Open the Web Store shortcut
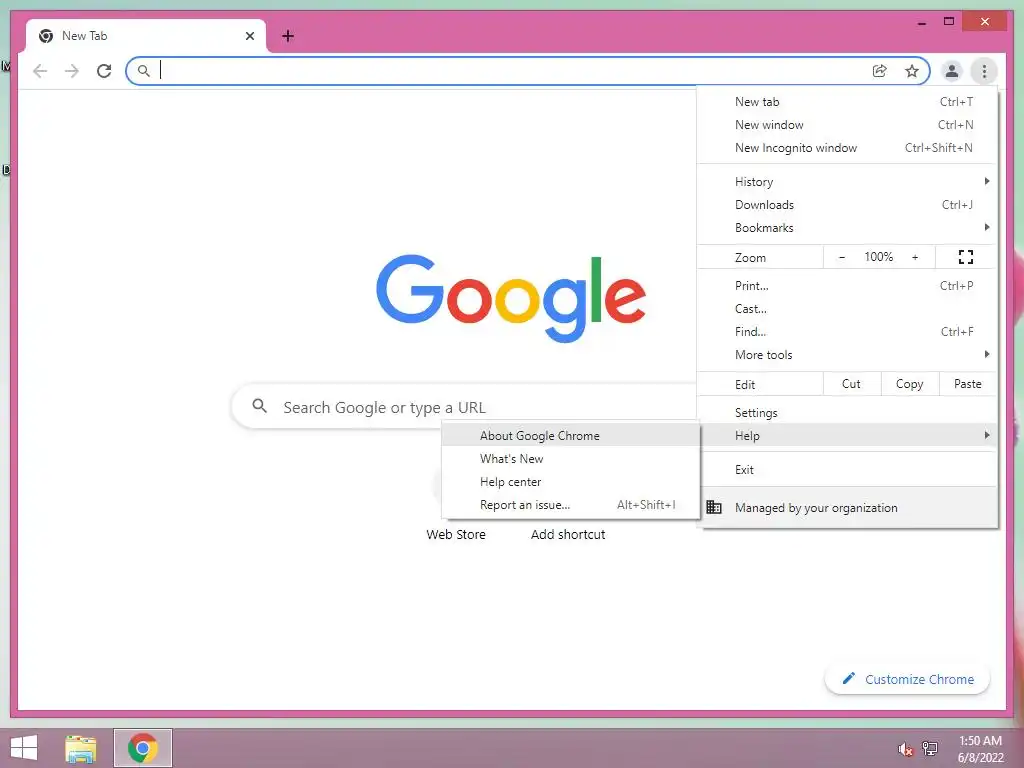 coord(456,534)
